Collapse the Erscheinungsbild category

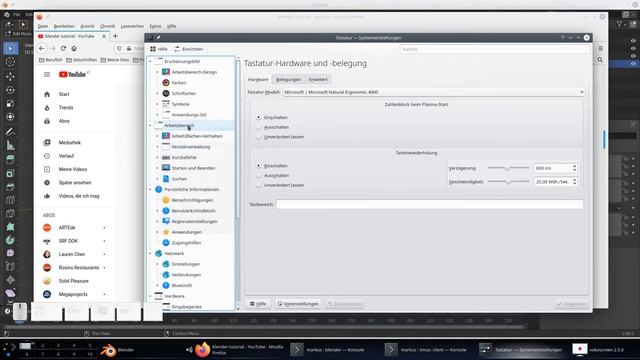[150, 62]
